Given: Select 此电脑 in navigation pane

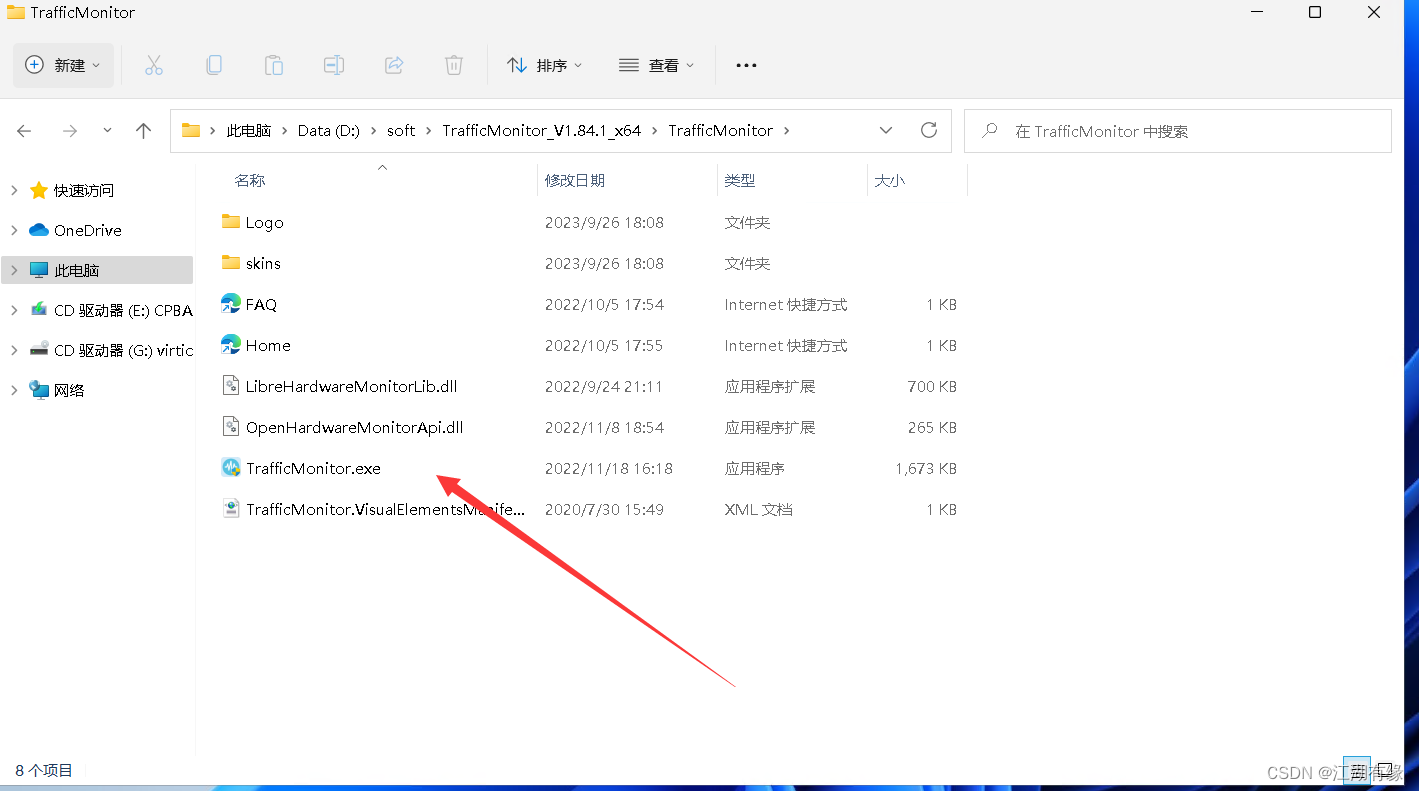Looking at the screenshot, I should (x=77, y=270).
